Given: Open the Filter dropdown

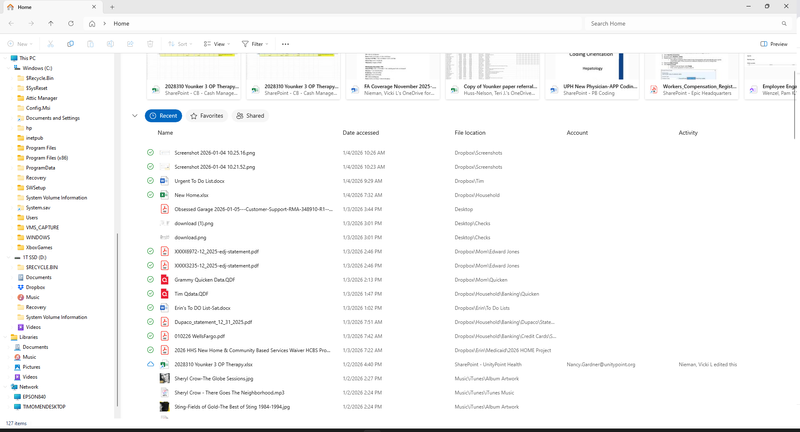Looking at the screenshot, I should coord(255,44).
